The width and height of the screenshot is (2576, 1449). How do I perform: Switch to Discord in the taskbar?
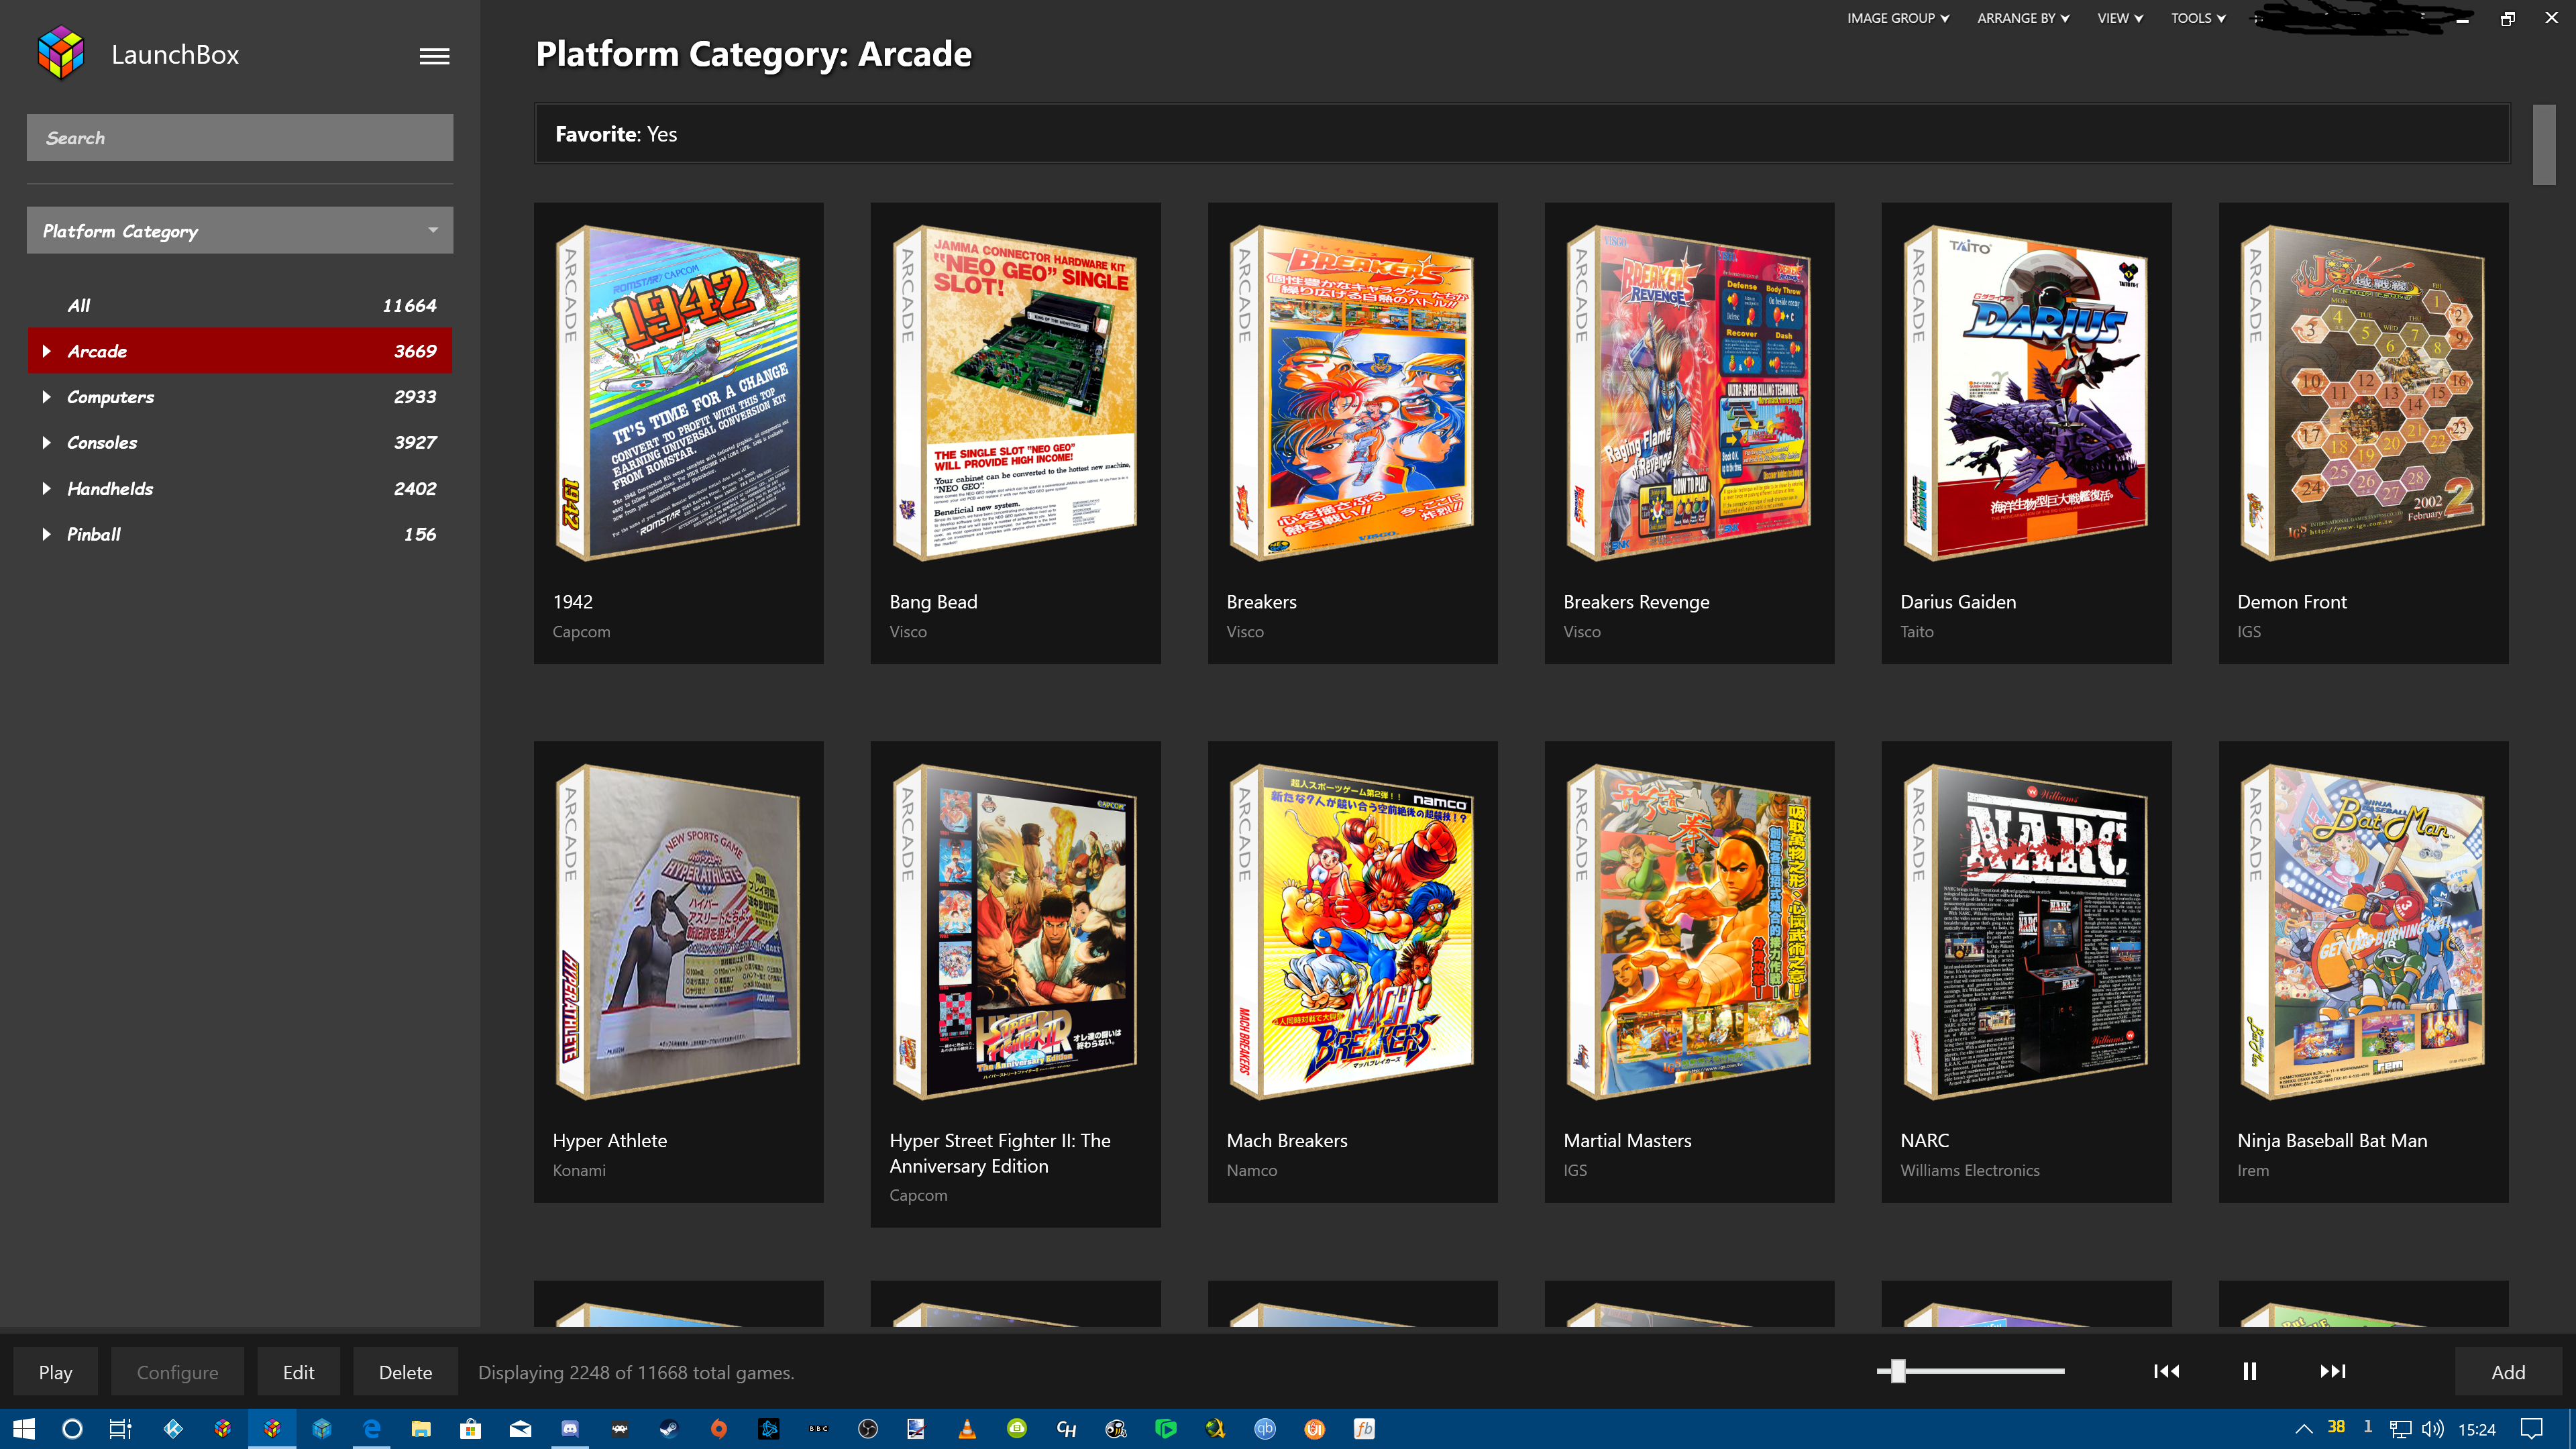point(570,1429)
